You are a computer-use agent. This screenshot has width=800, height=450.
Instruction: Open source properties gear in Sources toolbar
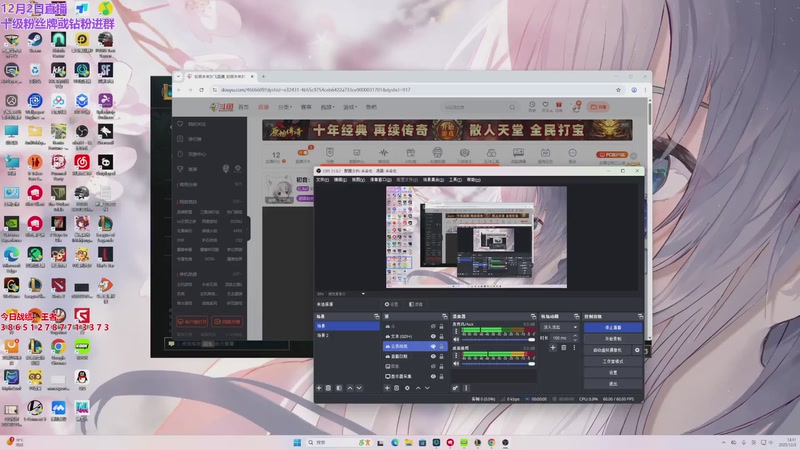[407, 388]
